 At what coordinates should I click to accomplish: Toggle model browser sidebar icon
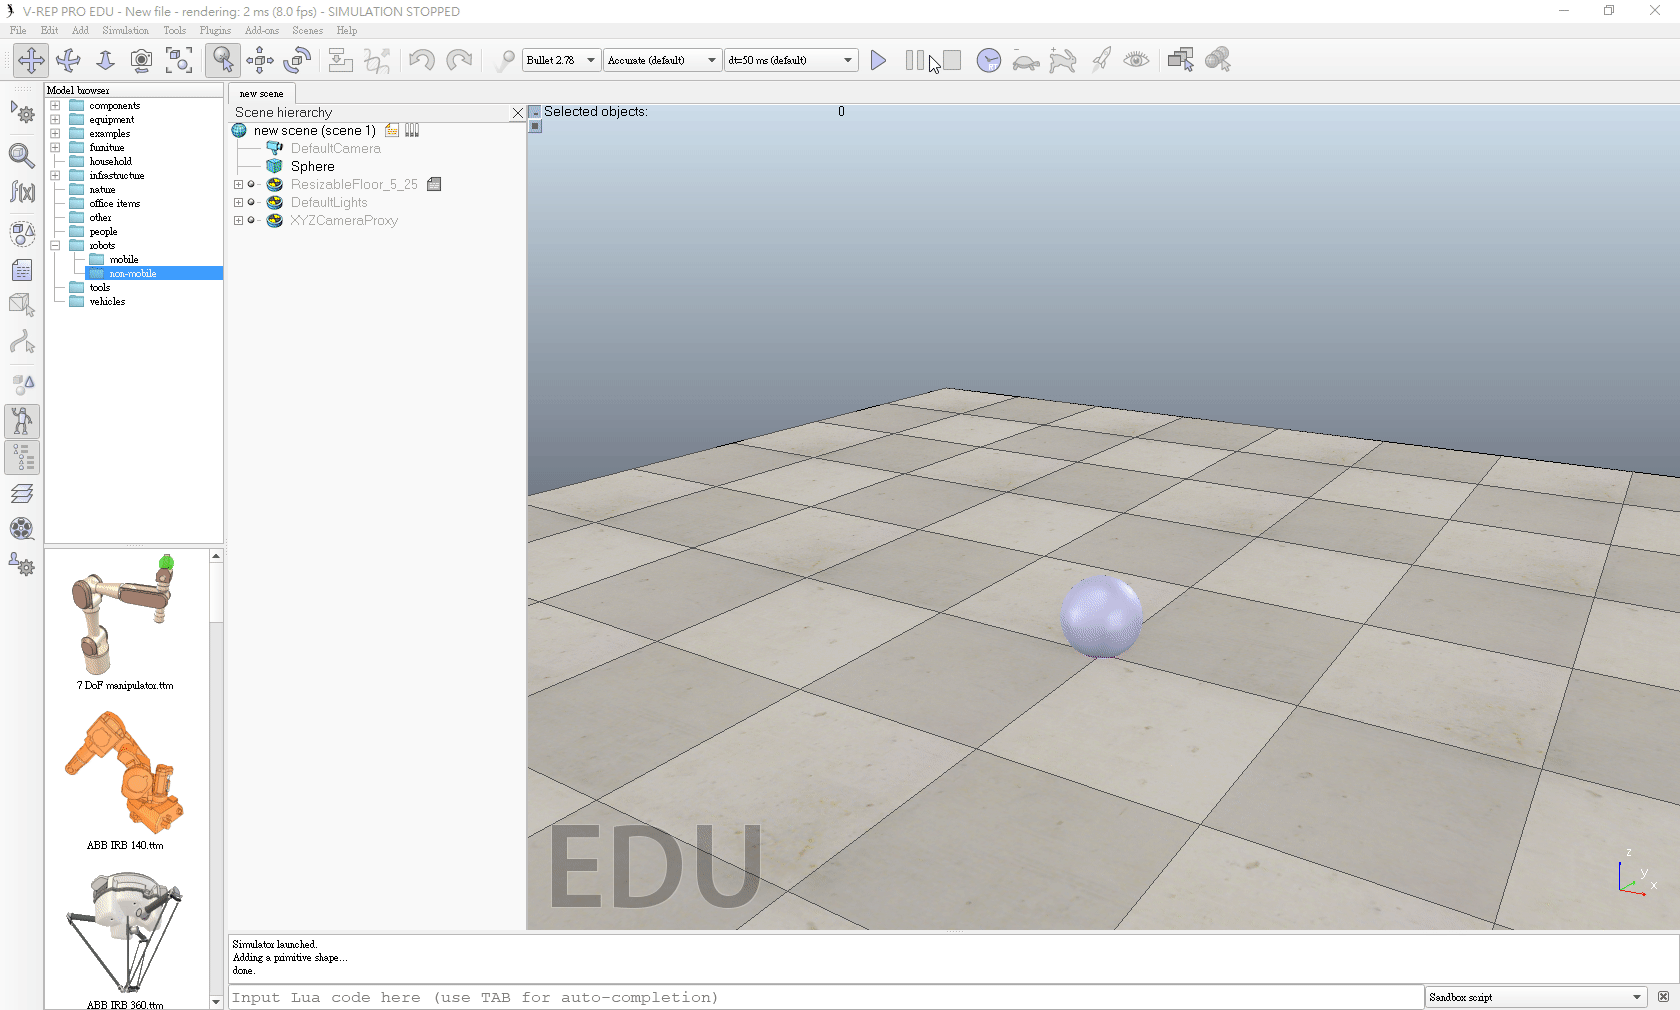pos(22,421)
